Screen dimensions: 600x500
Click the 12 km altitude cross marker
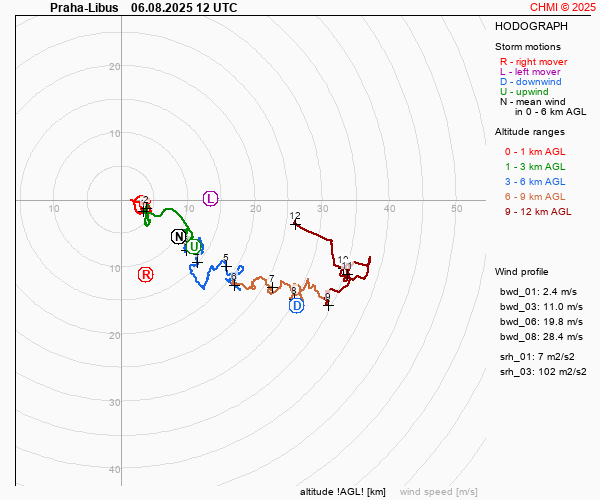[x=295, y=225]
